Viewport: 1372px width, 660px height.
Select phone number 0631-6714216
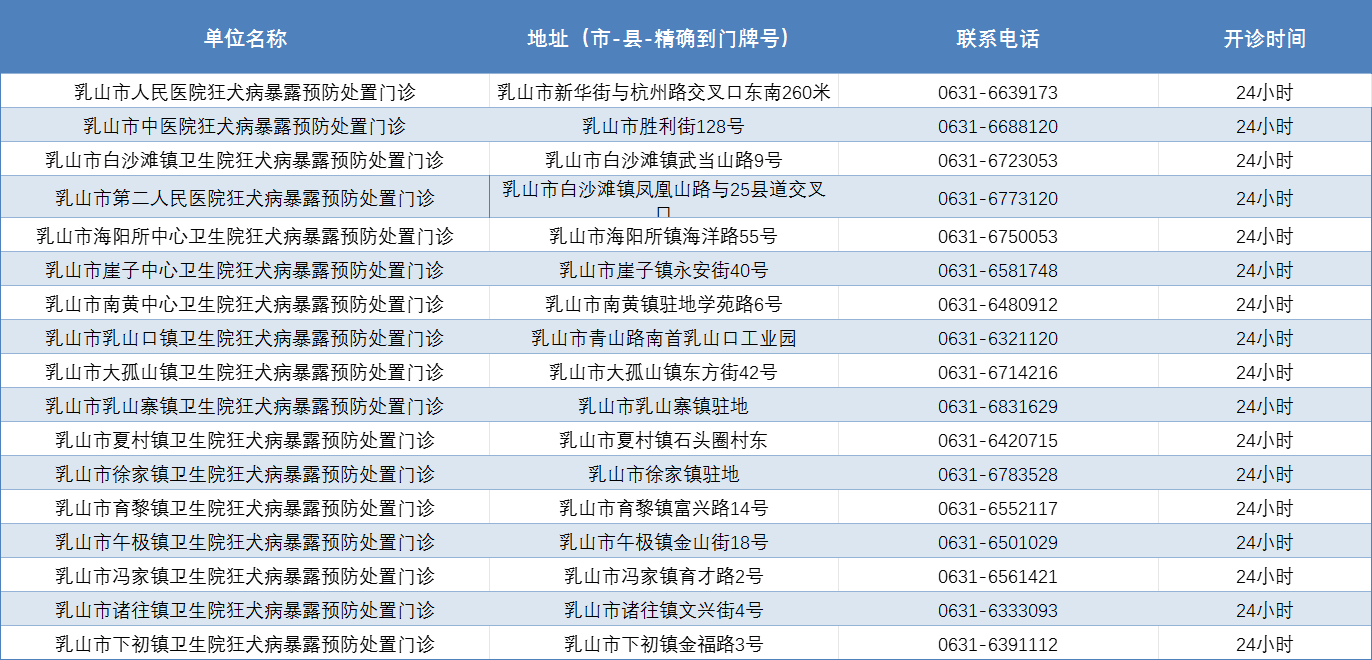[997, 373]
